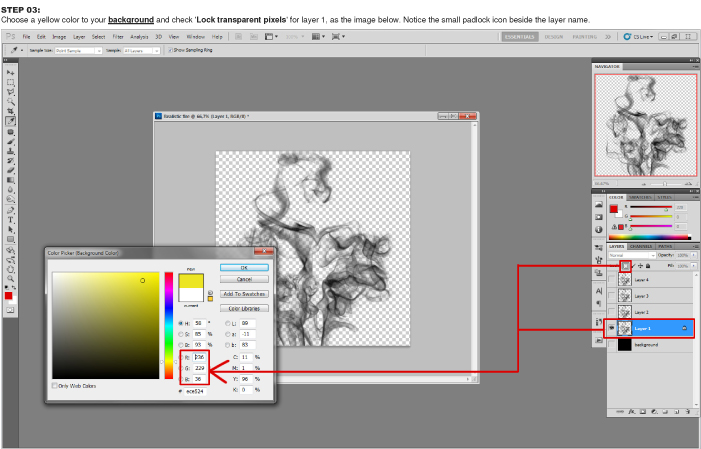Switch to the Paths tab

pyautogui.click(x=665, y=246)
